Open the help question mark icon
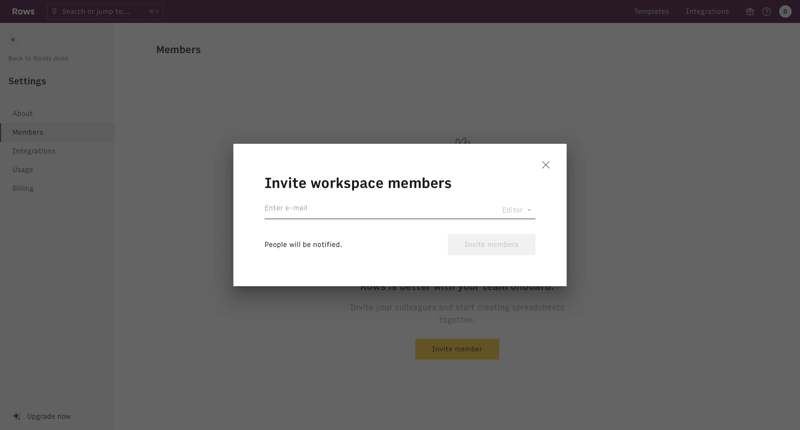This screenshot has height=430, width=800. click(x=766, y=12)
